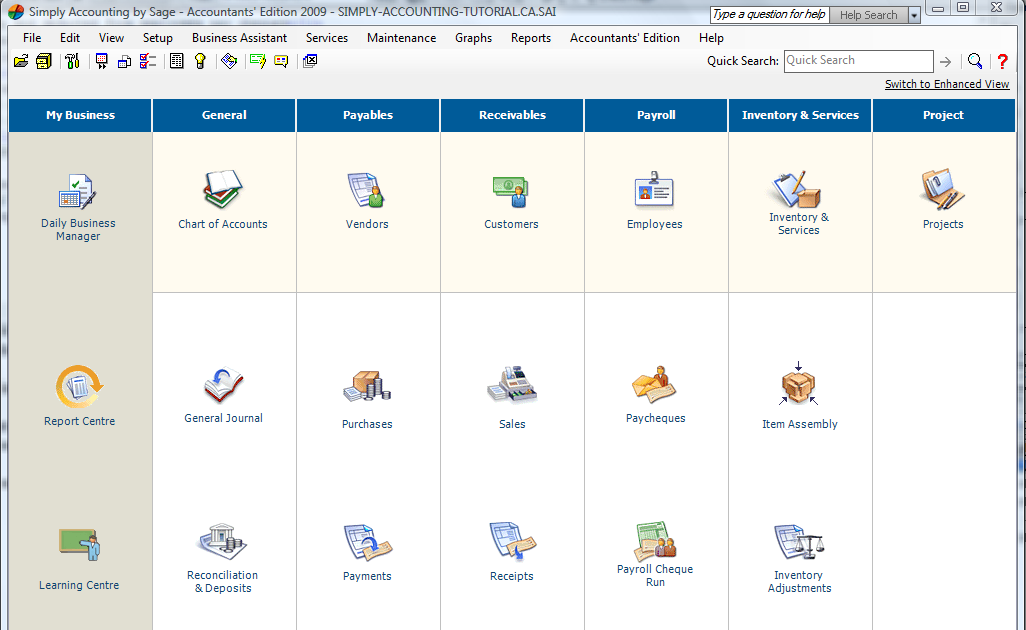This screenshot has width=1026, height=630.
Task: Click the magnifying glass search icon
Action: pos(975,61)
